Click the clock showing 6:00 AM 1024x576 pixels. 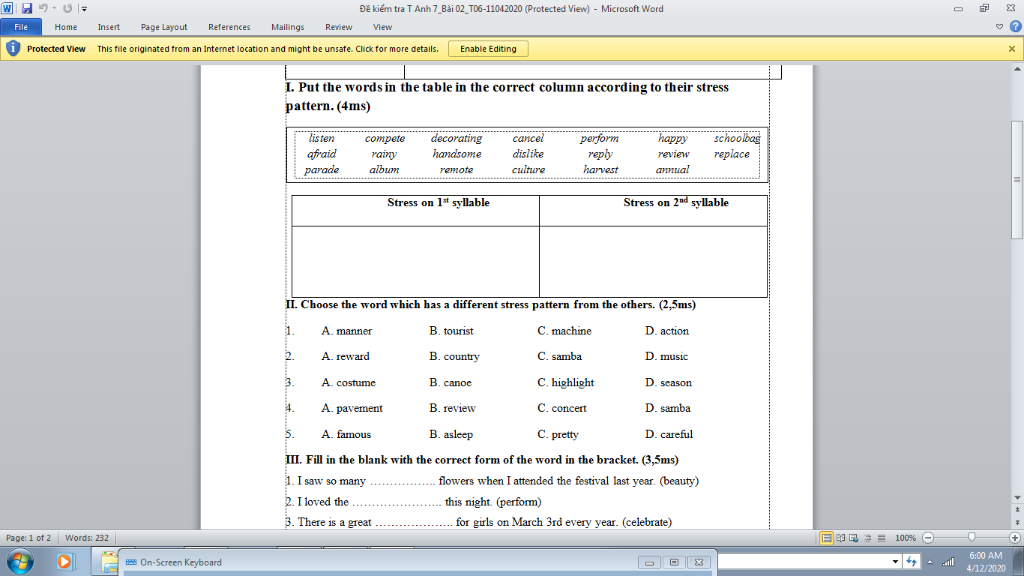tap(985, 556)
